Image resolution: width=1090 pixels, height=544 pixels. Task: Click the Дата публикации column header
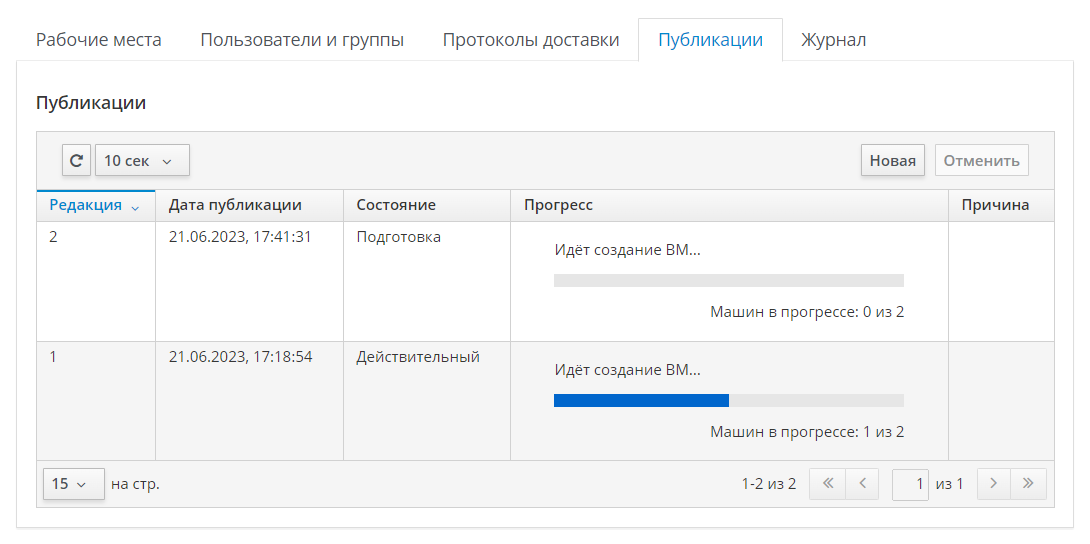[235, 205]
